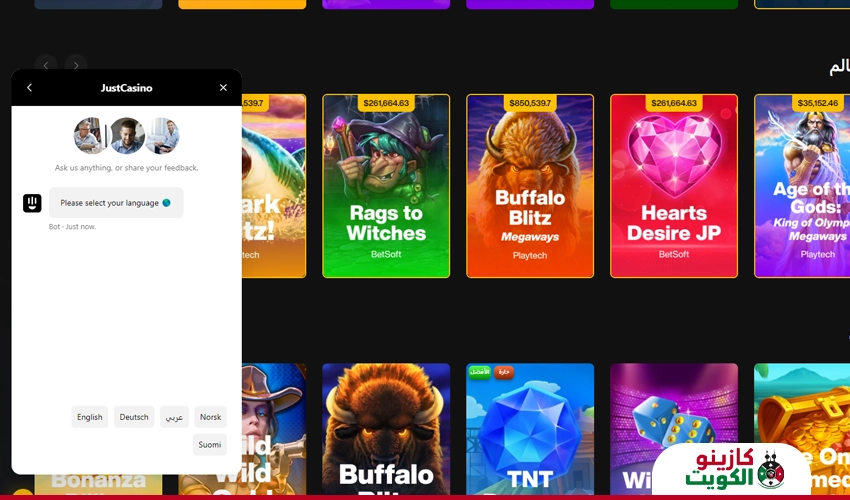Click the 'Please select your language' message

116,203
